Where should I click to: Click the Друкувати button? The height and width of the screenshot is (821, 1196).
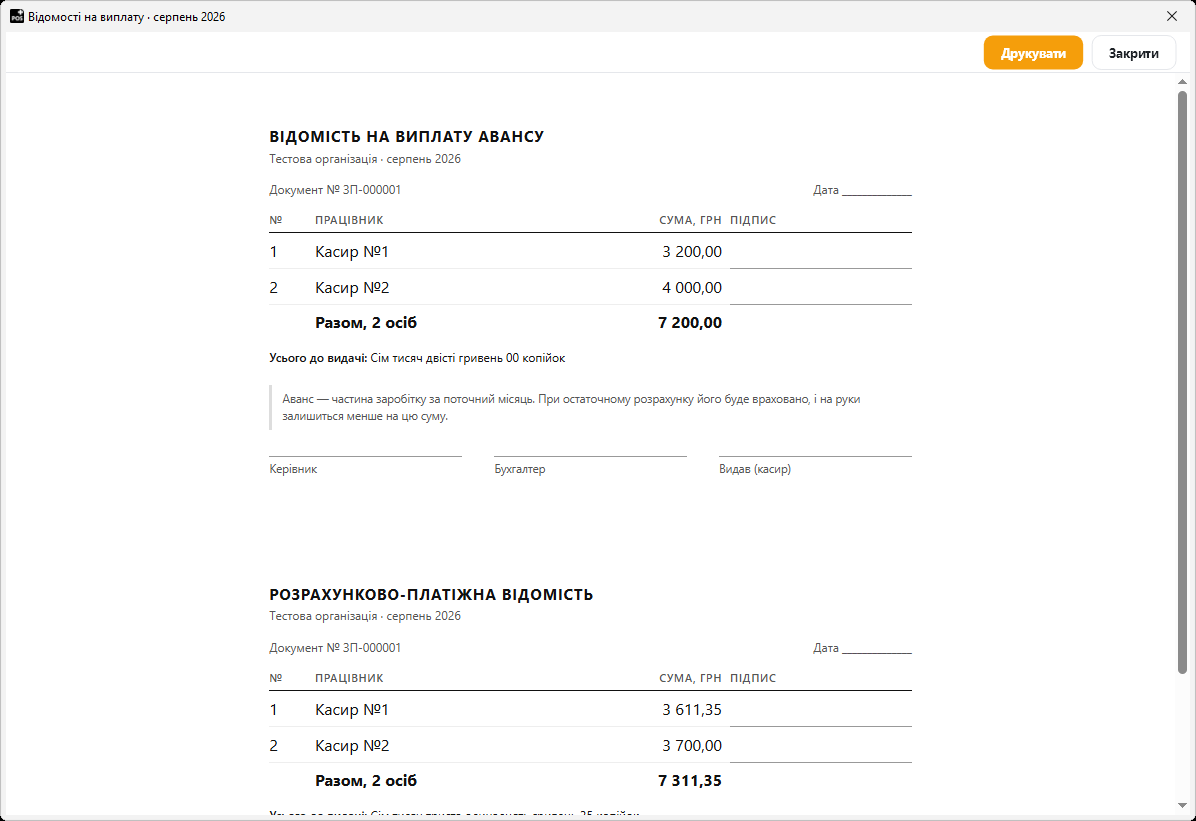click(1033, 53)
